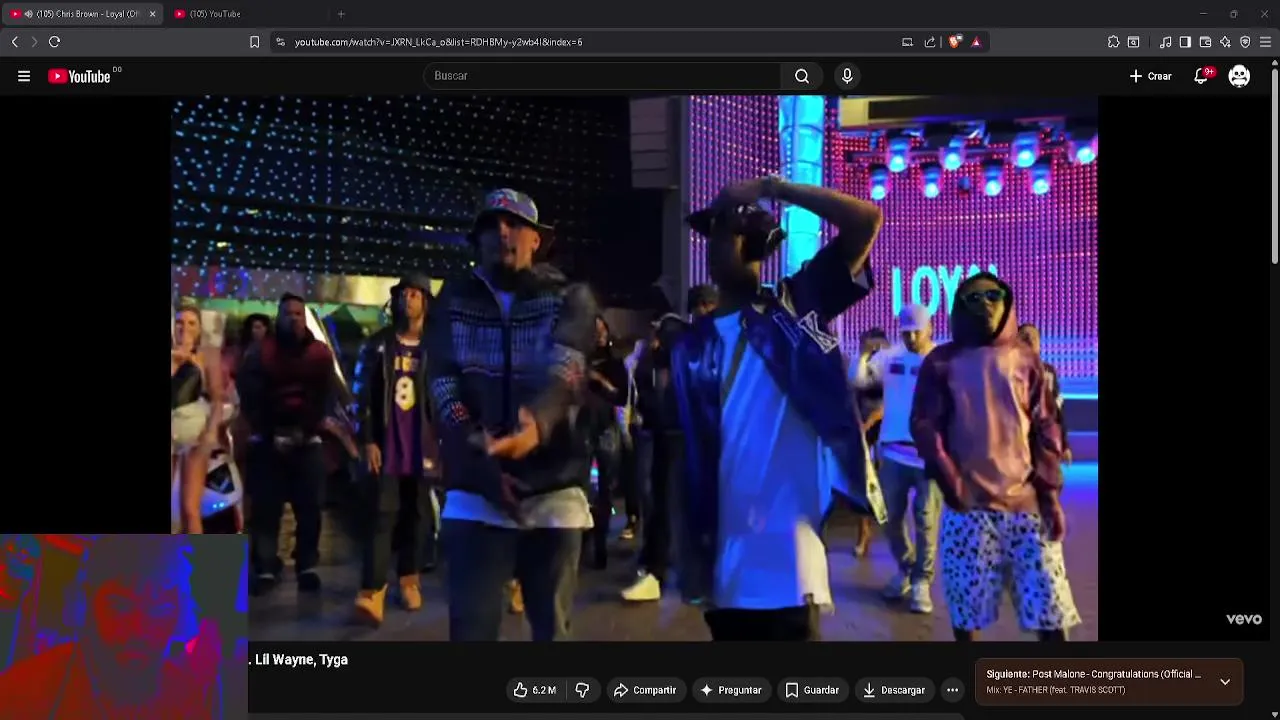Open the music note playlist icon
This screenshot has height=720, width=1280.
pos(1165,42)
